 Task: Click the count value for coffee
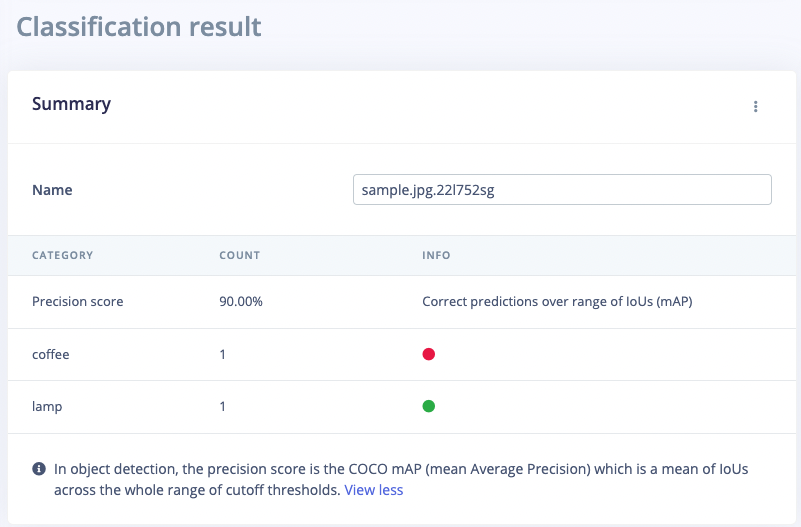pyautogui.click(x=223, y=354)
